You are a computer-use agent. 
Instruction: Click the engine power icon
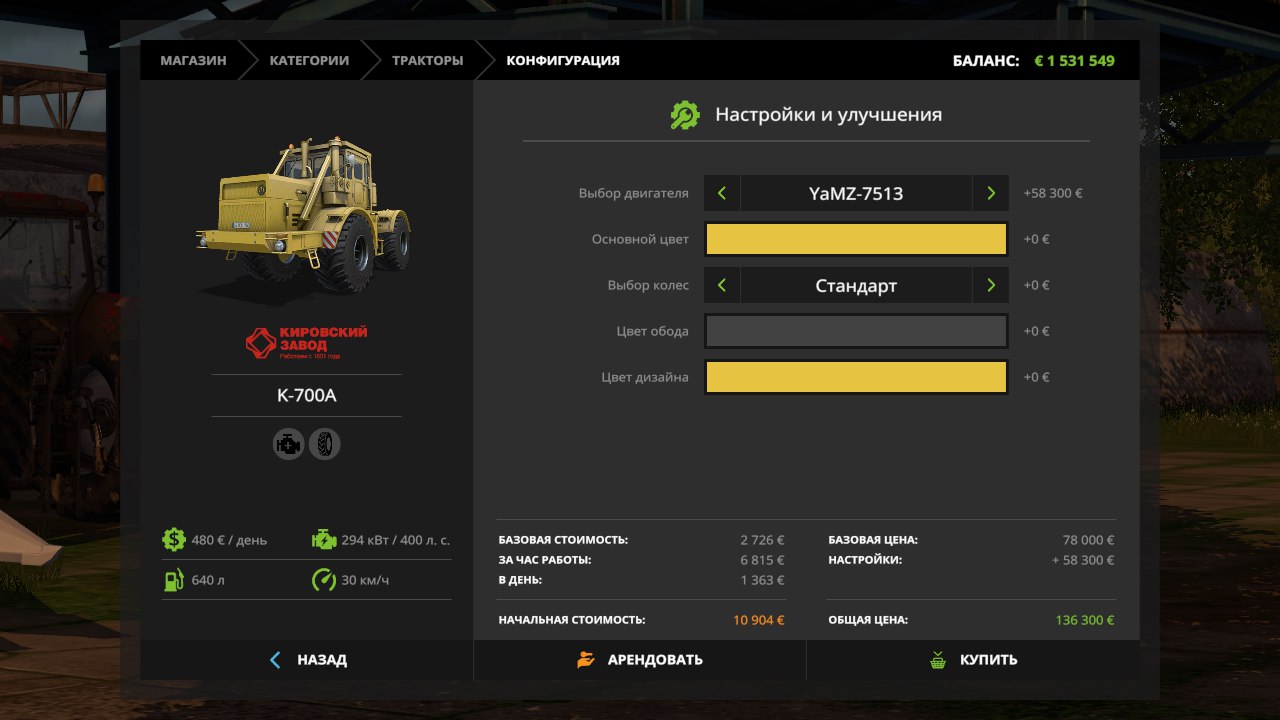324,540
